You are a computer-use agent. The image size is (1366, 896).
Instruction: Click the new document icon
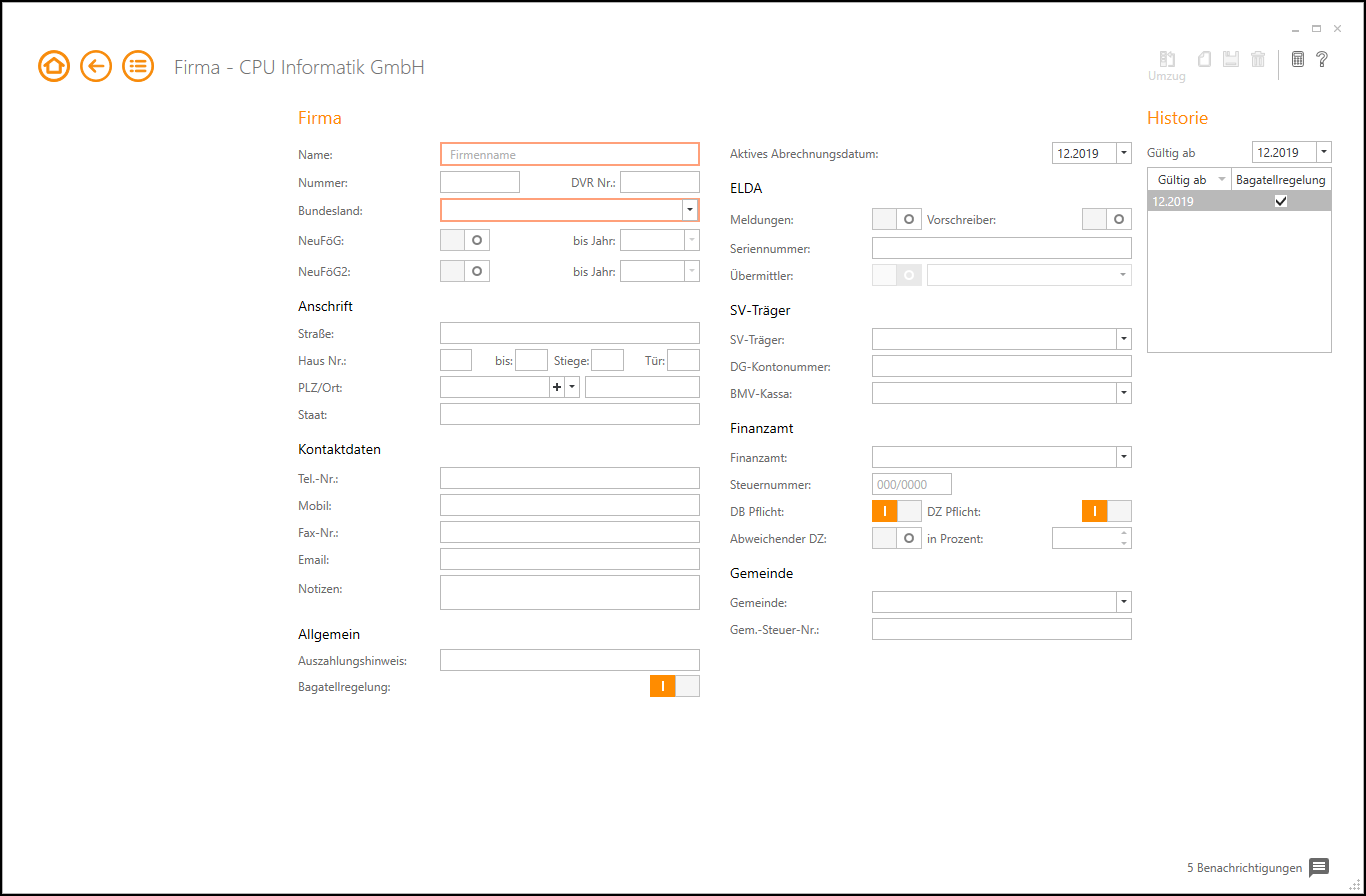click(1205, 59)
